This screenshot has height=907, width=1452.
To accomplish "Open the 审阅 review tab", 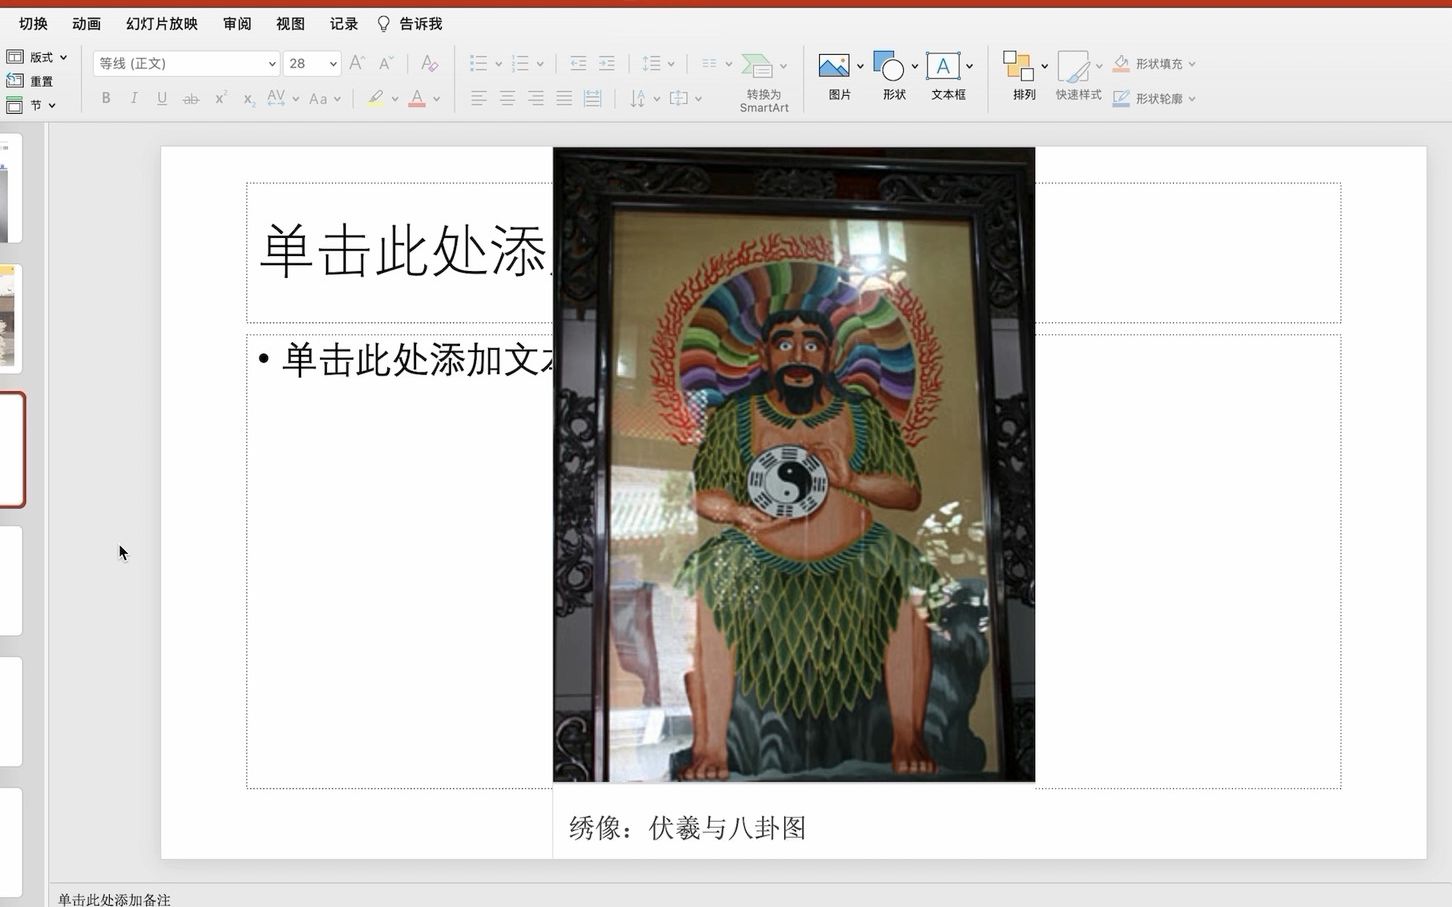I will click(x=237, y=23).
